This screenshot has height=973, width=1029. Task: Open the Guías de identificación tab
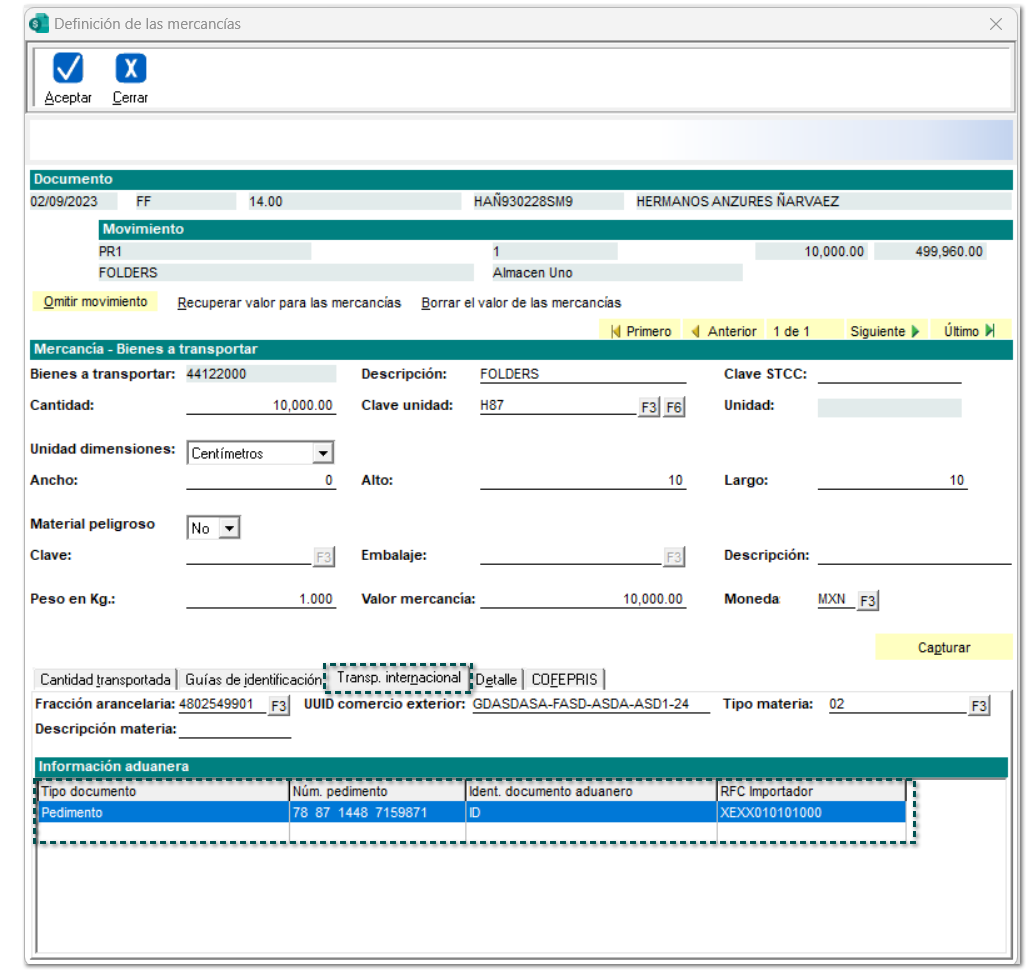(252, 680)
